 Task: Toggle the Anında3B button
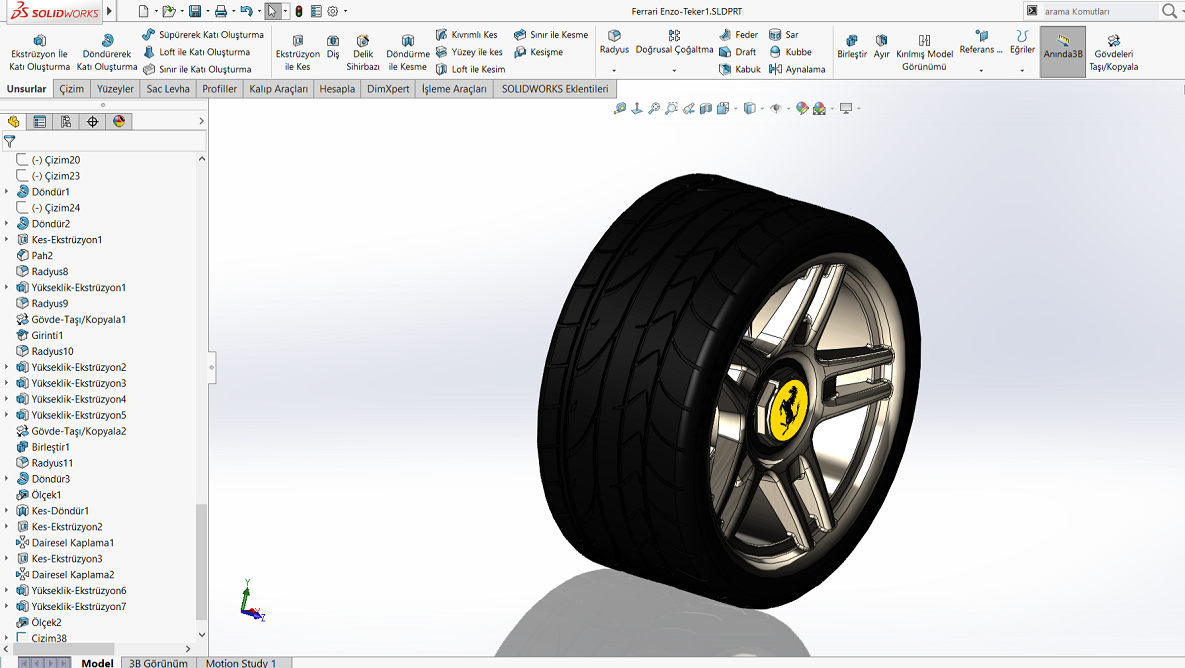(1063, 51)
